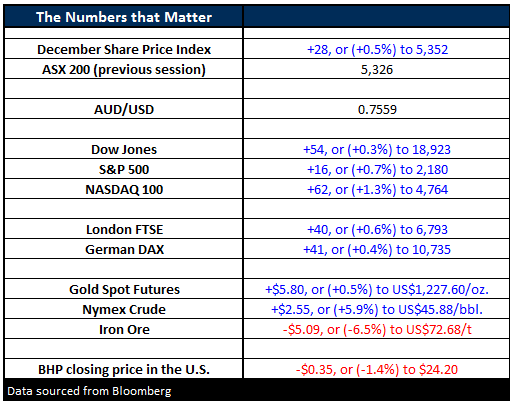
Task: Select the Gold Spot Futures label
Action: click(124, 289)
